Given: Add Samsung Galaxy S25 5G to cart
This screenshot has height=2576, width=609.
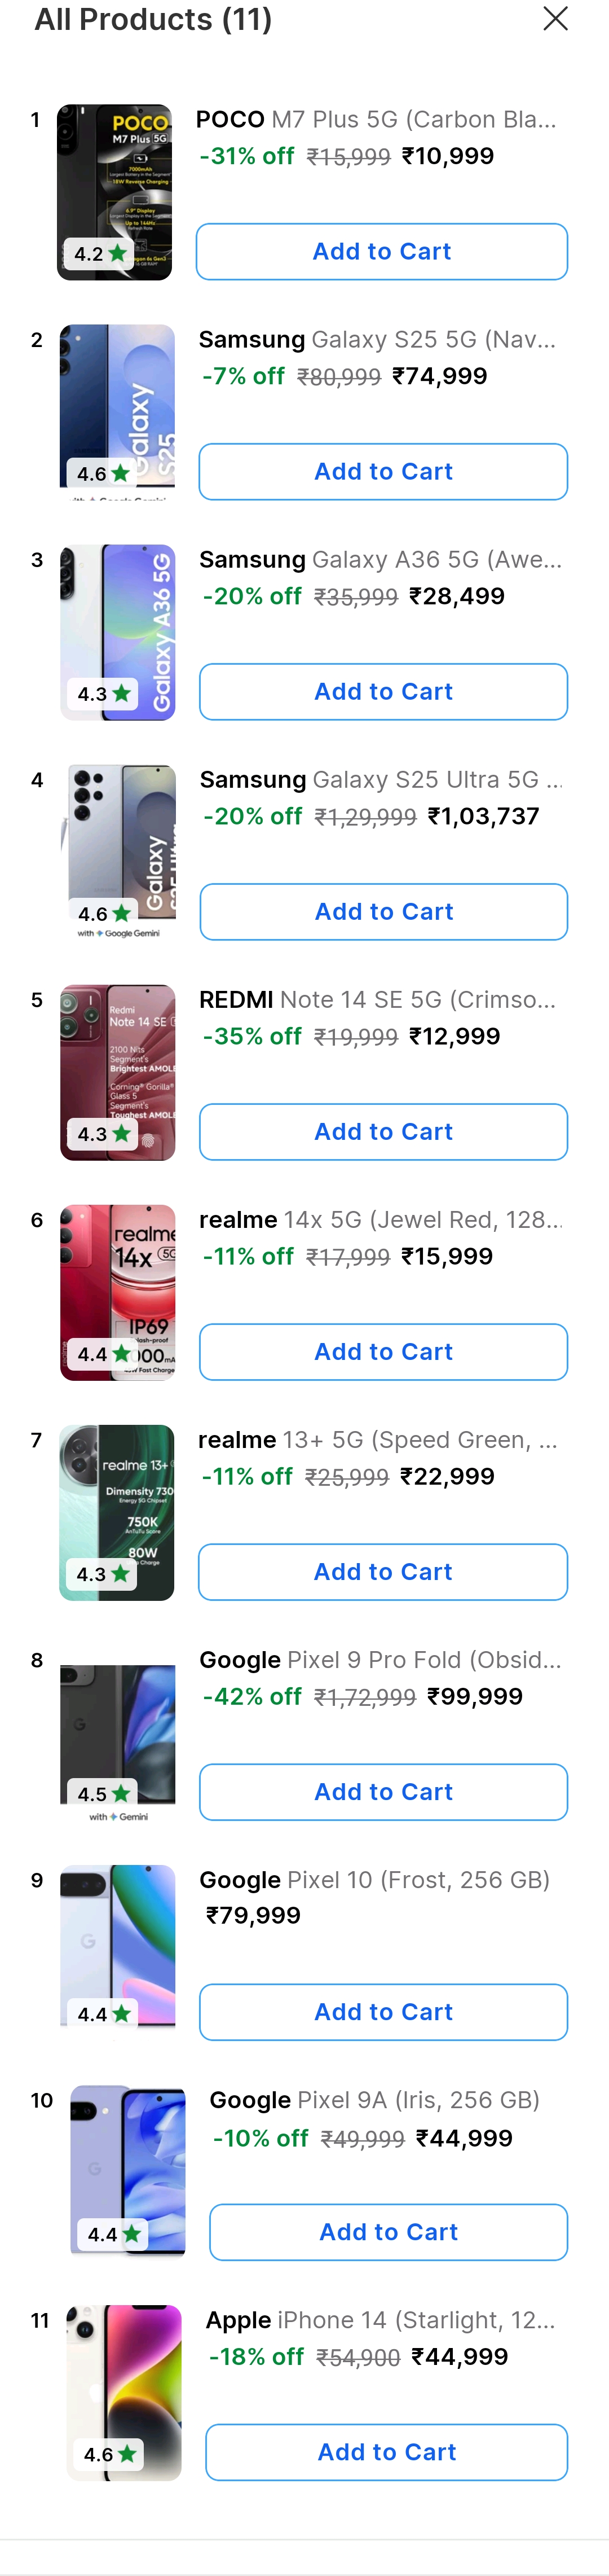Looking at the screenshot, I should pyautogui.click(x=383, y=472).
